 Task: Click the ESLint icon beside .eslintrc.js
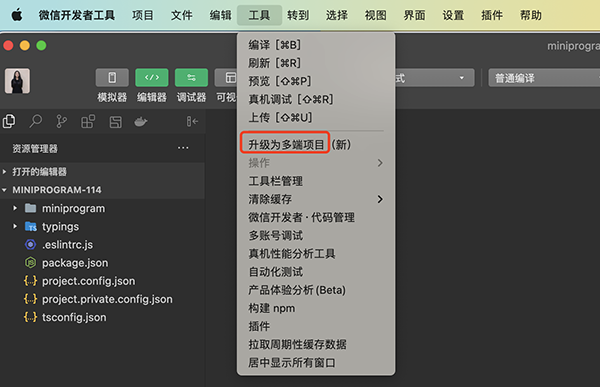coord(31,245)
